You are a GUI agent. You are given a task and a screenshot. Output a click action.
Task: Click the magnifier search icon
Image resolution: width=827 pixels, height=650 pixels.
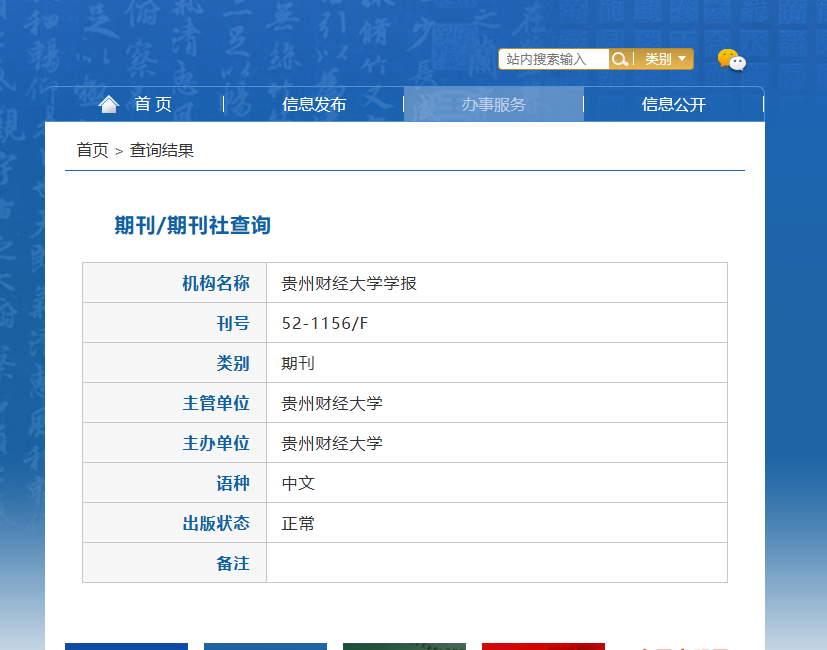tap(620, 59)
